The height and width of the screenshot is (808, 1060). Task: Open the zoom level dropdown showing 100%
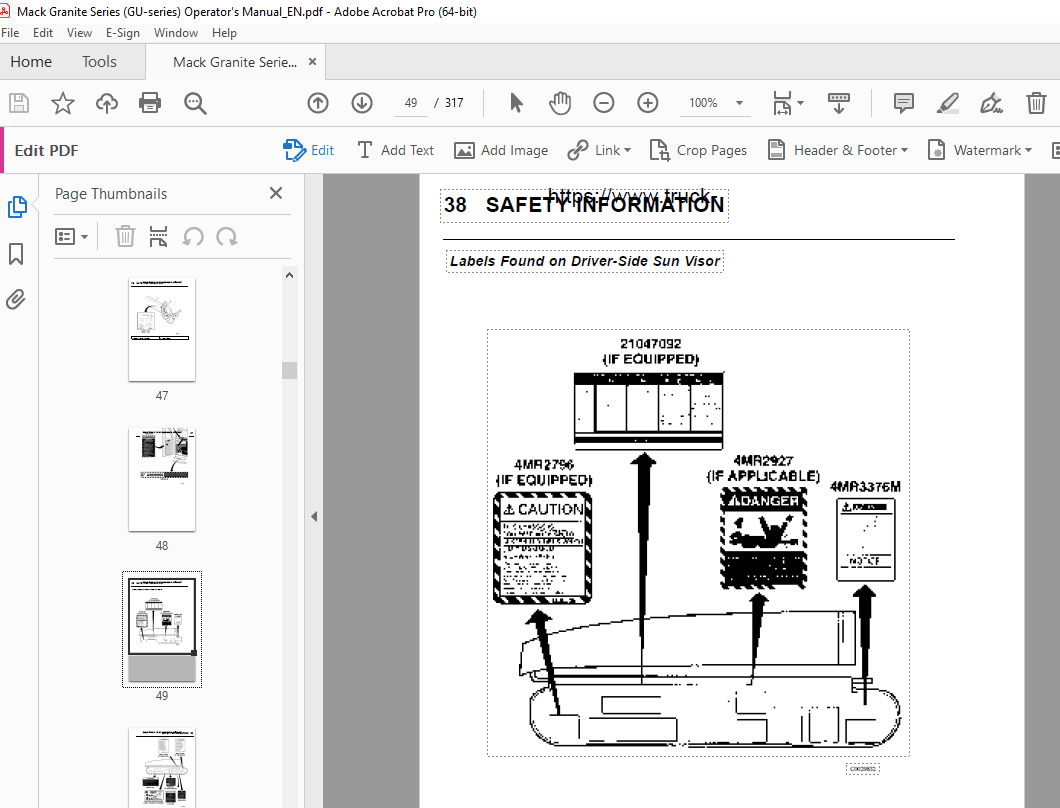coord(715,102)
